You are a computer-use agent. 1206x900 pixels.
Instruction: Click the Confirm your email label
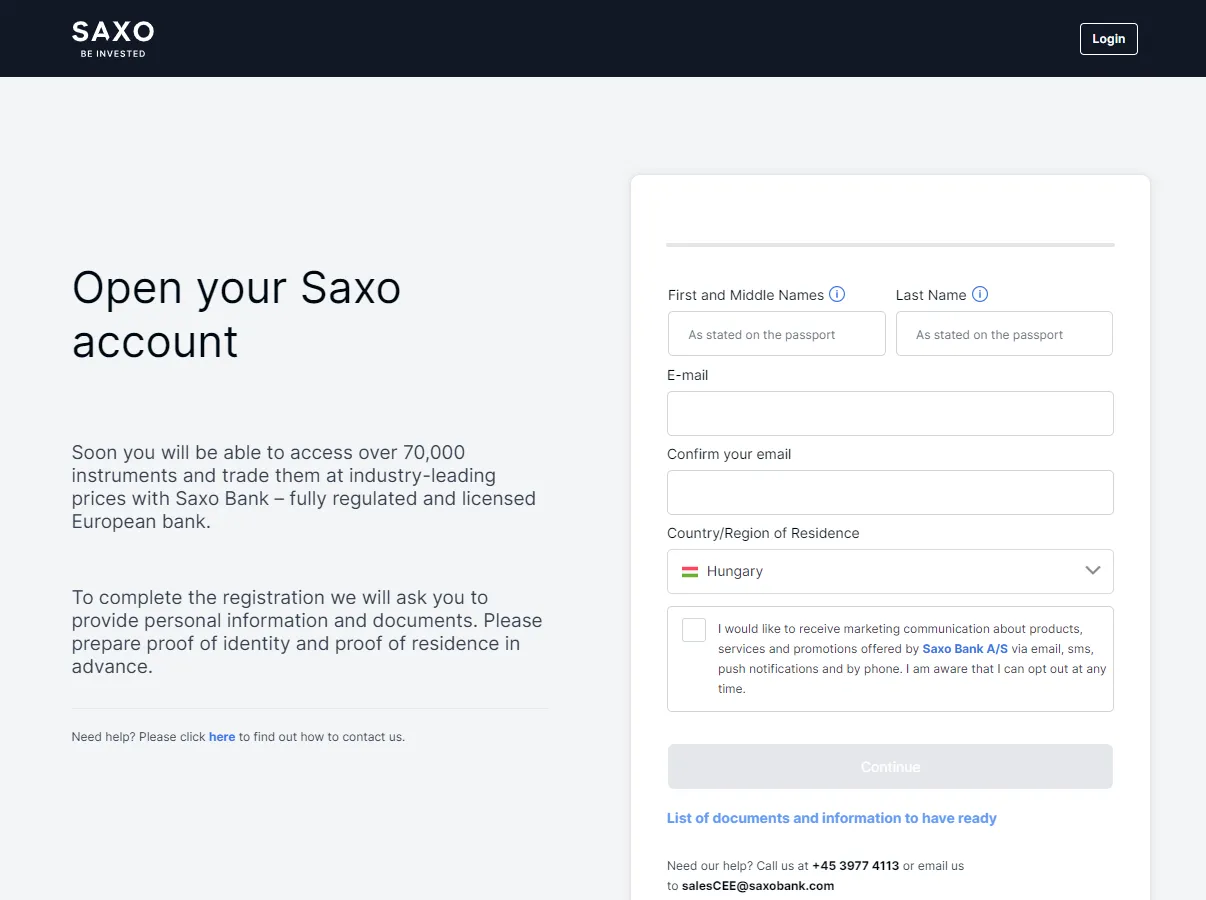[729, 454]
